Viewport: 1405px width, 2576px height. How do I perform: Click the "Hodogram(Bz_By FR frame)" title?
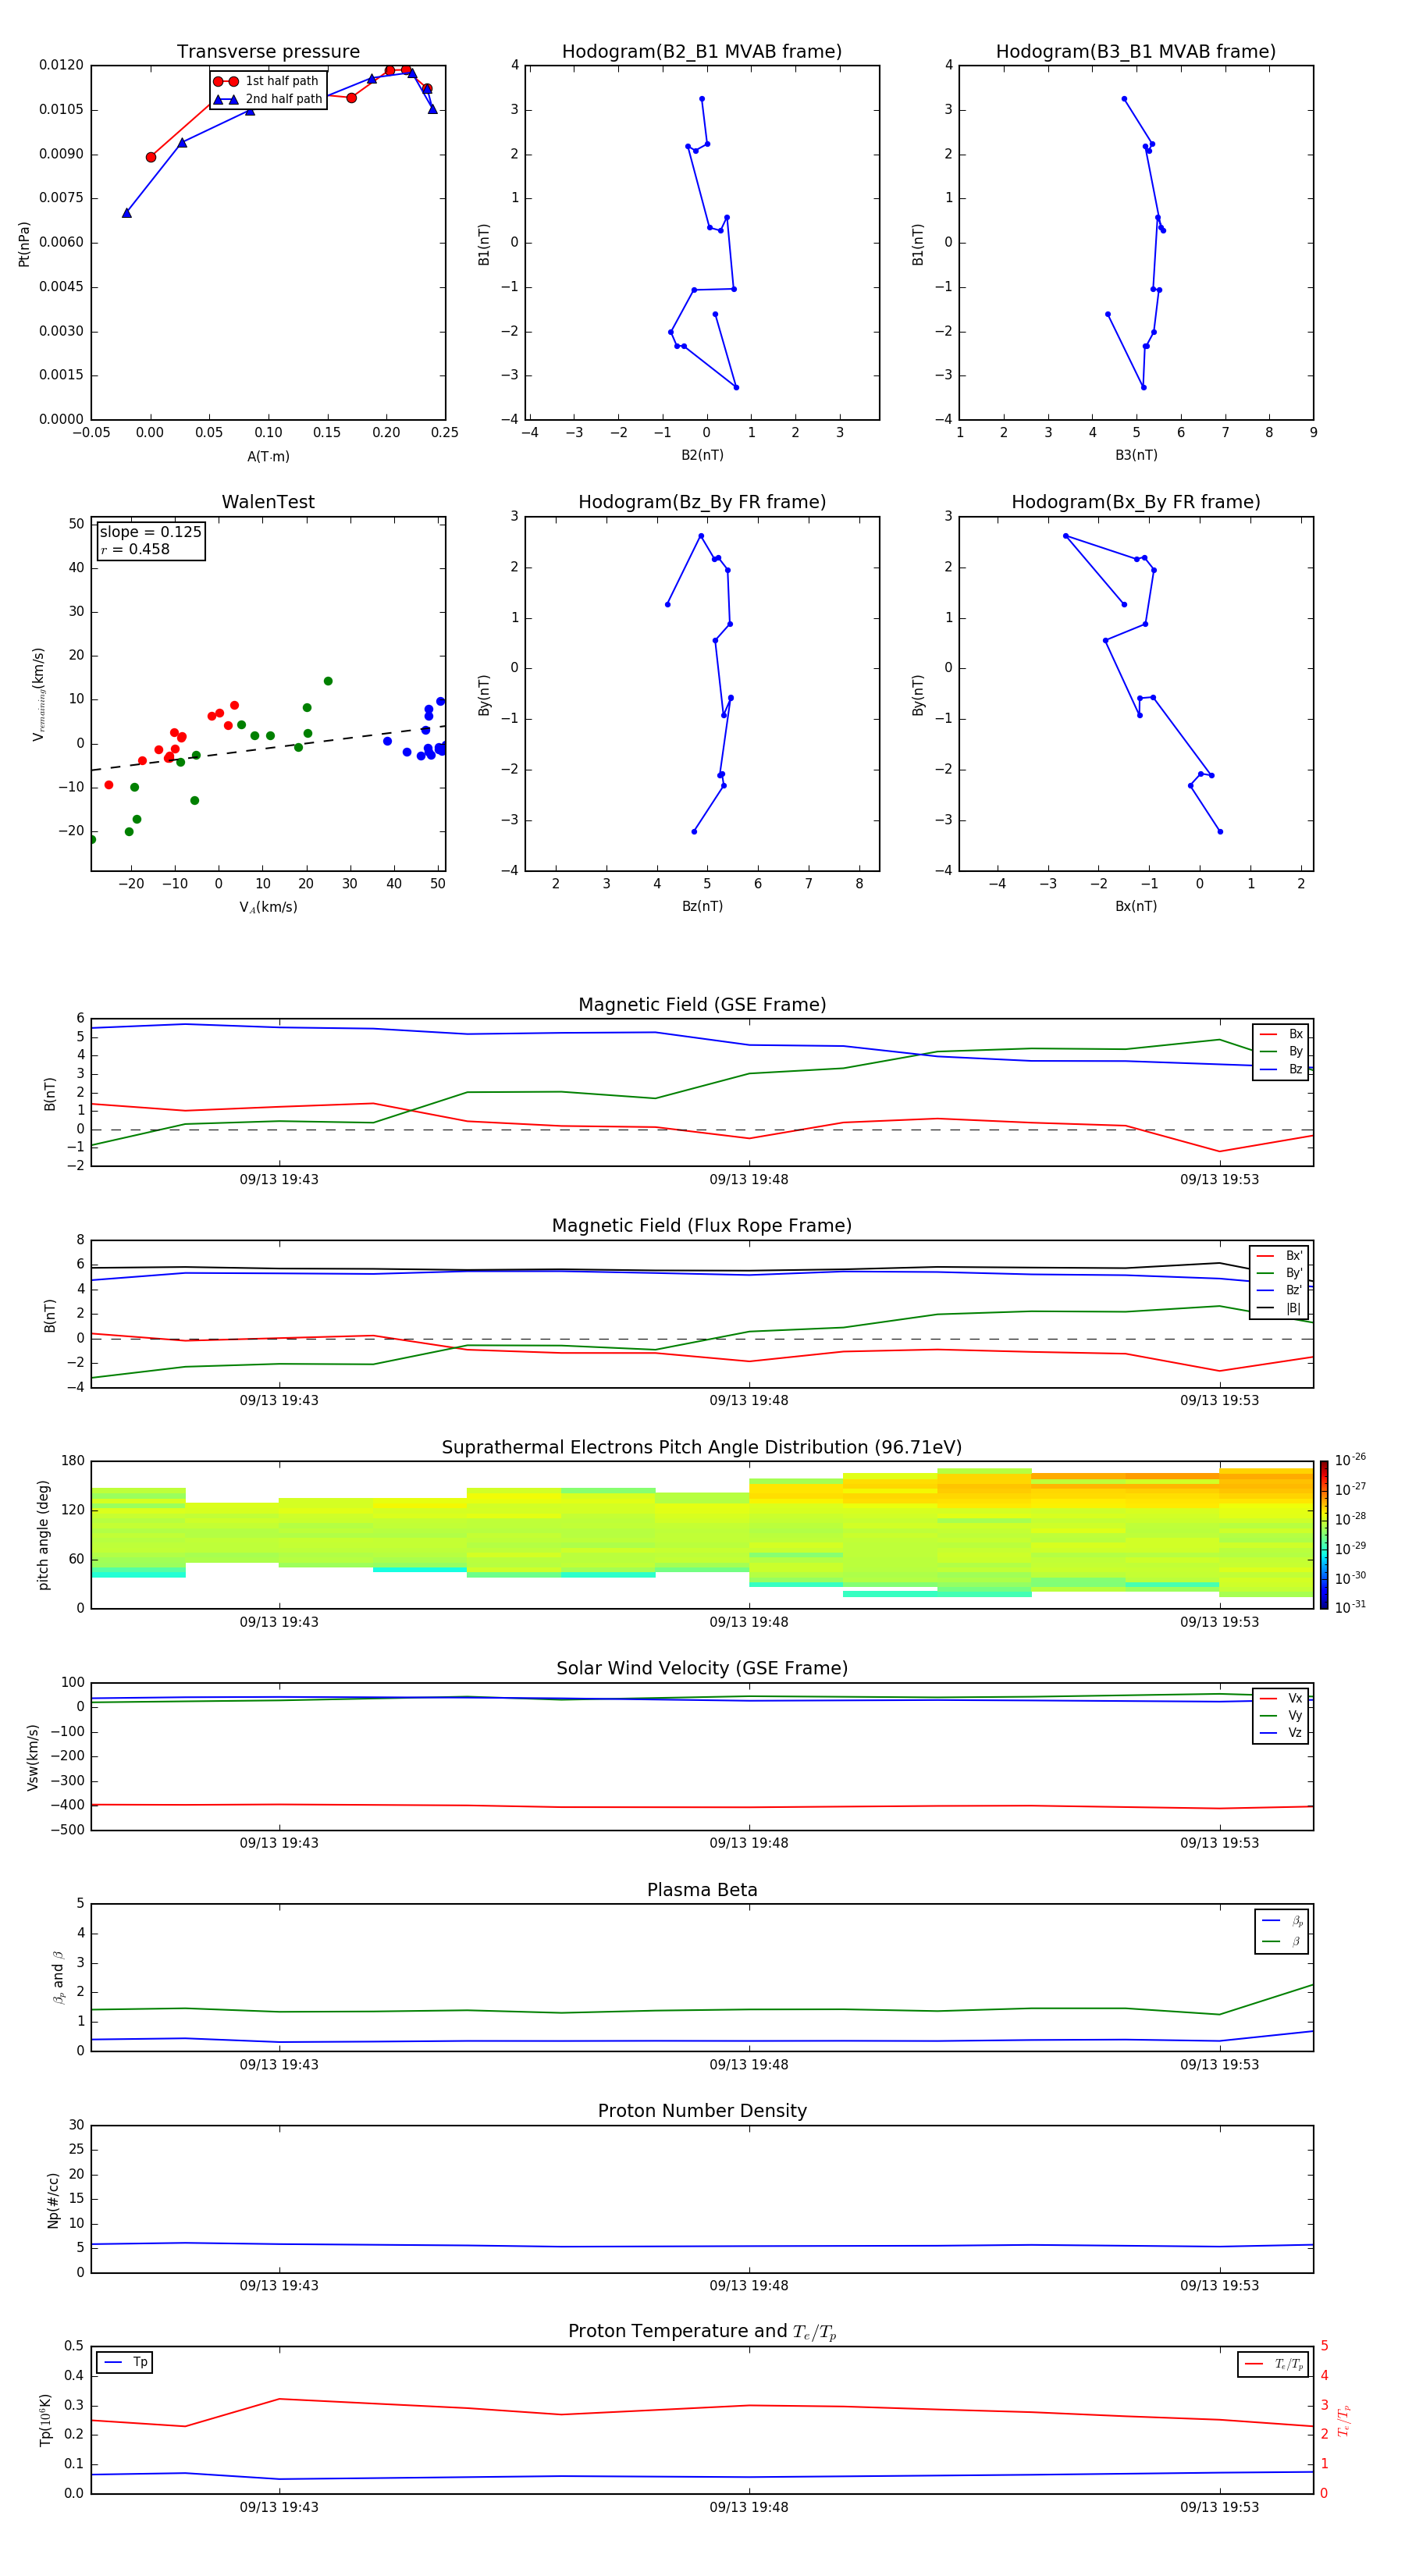[702, 502]
